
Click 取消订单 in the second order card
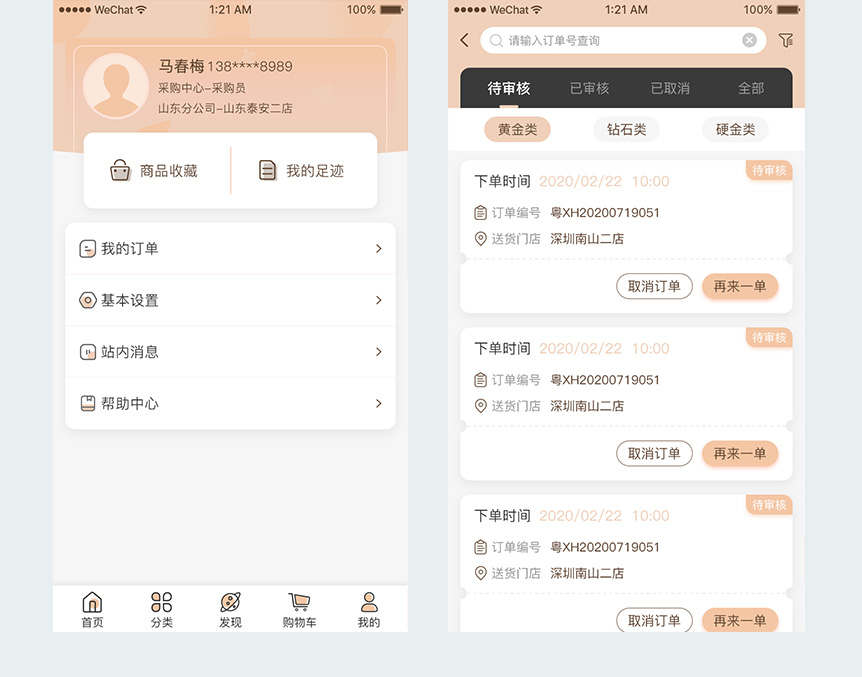[654, 453]
